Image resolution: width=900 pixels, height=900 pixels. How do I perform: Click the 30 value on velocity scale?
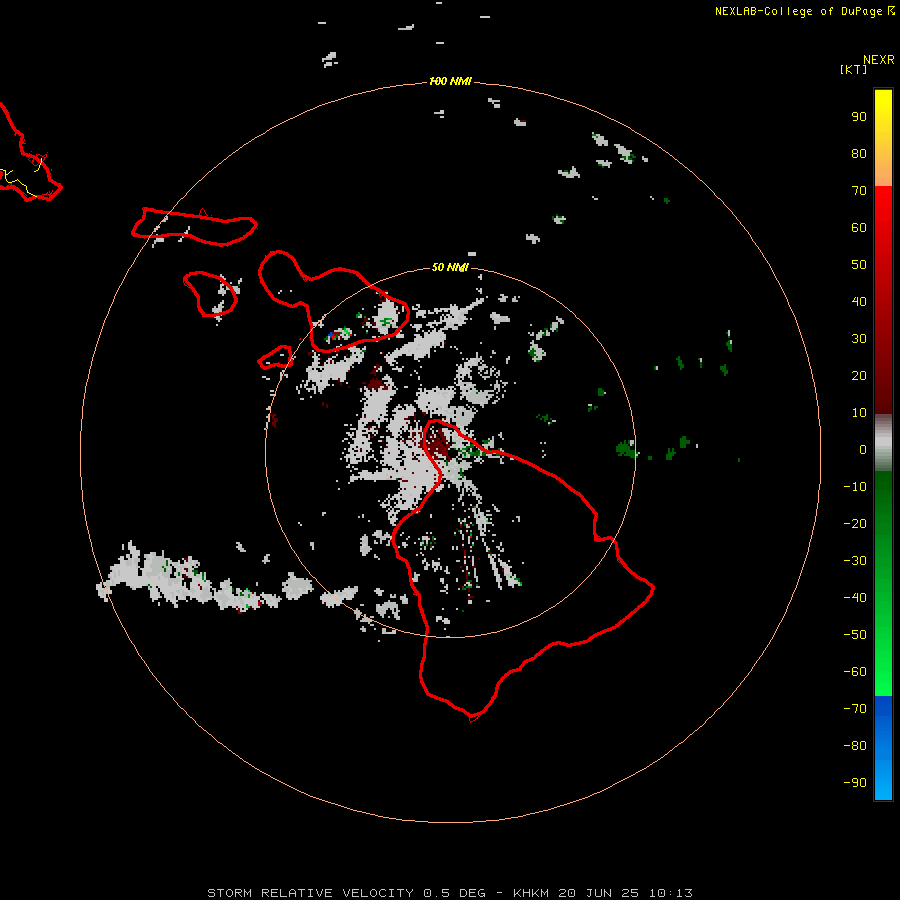click(x=859, y=339)
